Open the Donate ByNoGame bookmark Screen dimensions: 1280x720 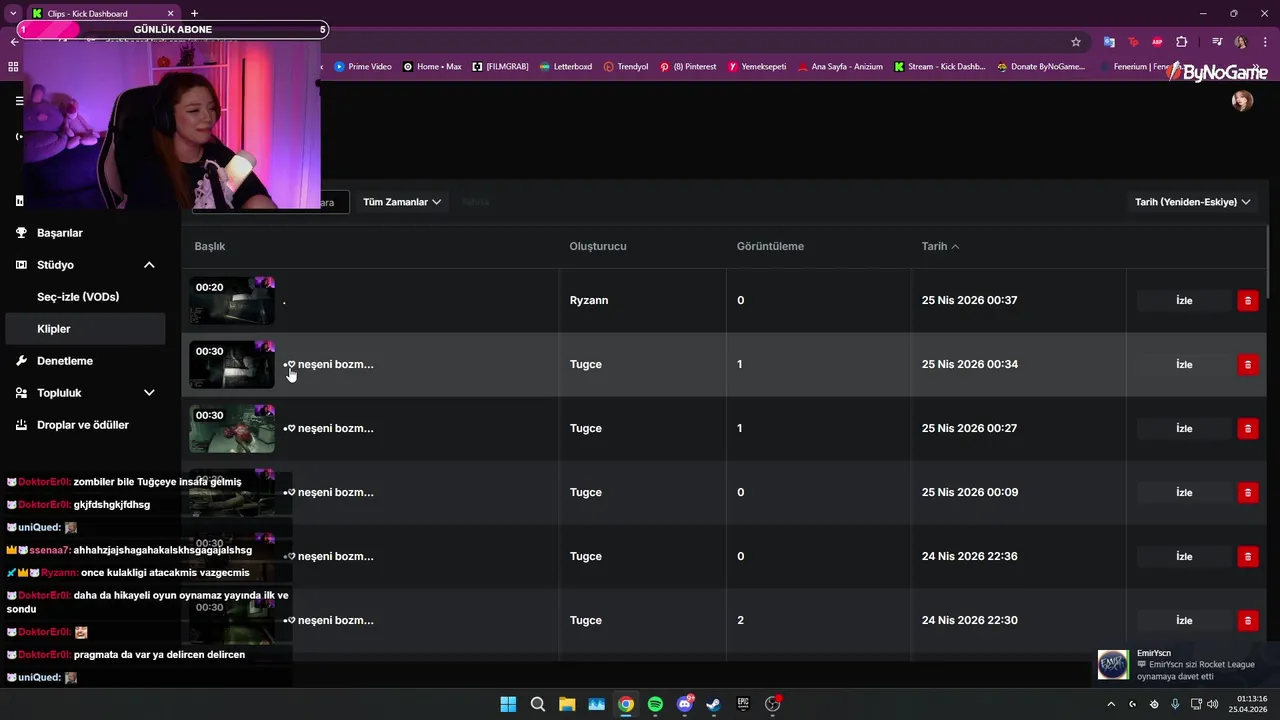tap(1041, 67)
